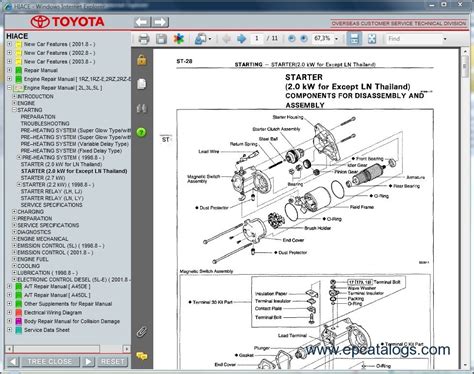Open binoculars search panel in sidebar
Screen dimensions: 474x374
[x=142, y=108]
